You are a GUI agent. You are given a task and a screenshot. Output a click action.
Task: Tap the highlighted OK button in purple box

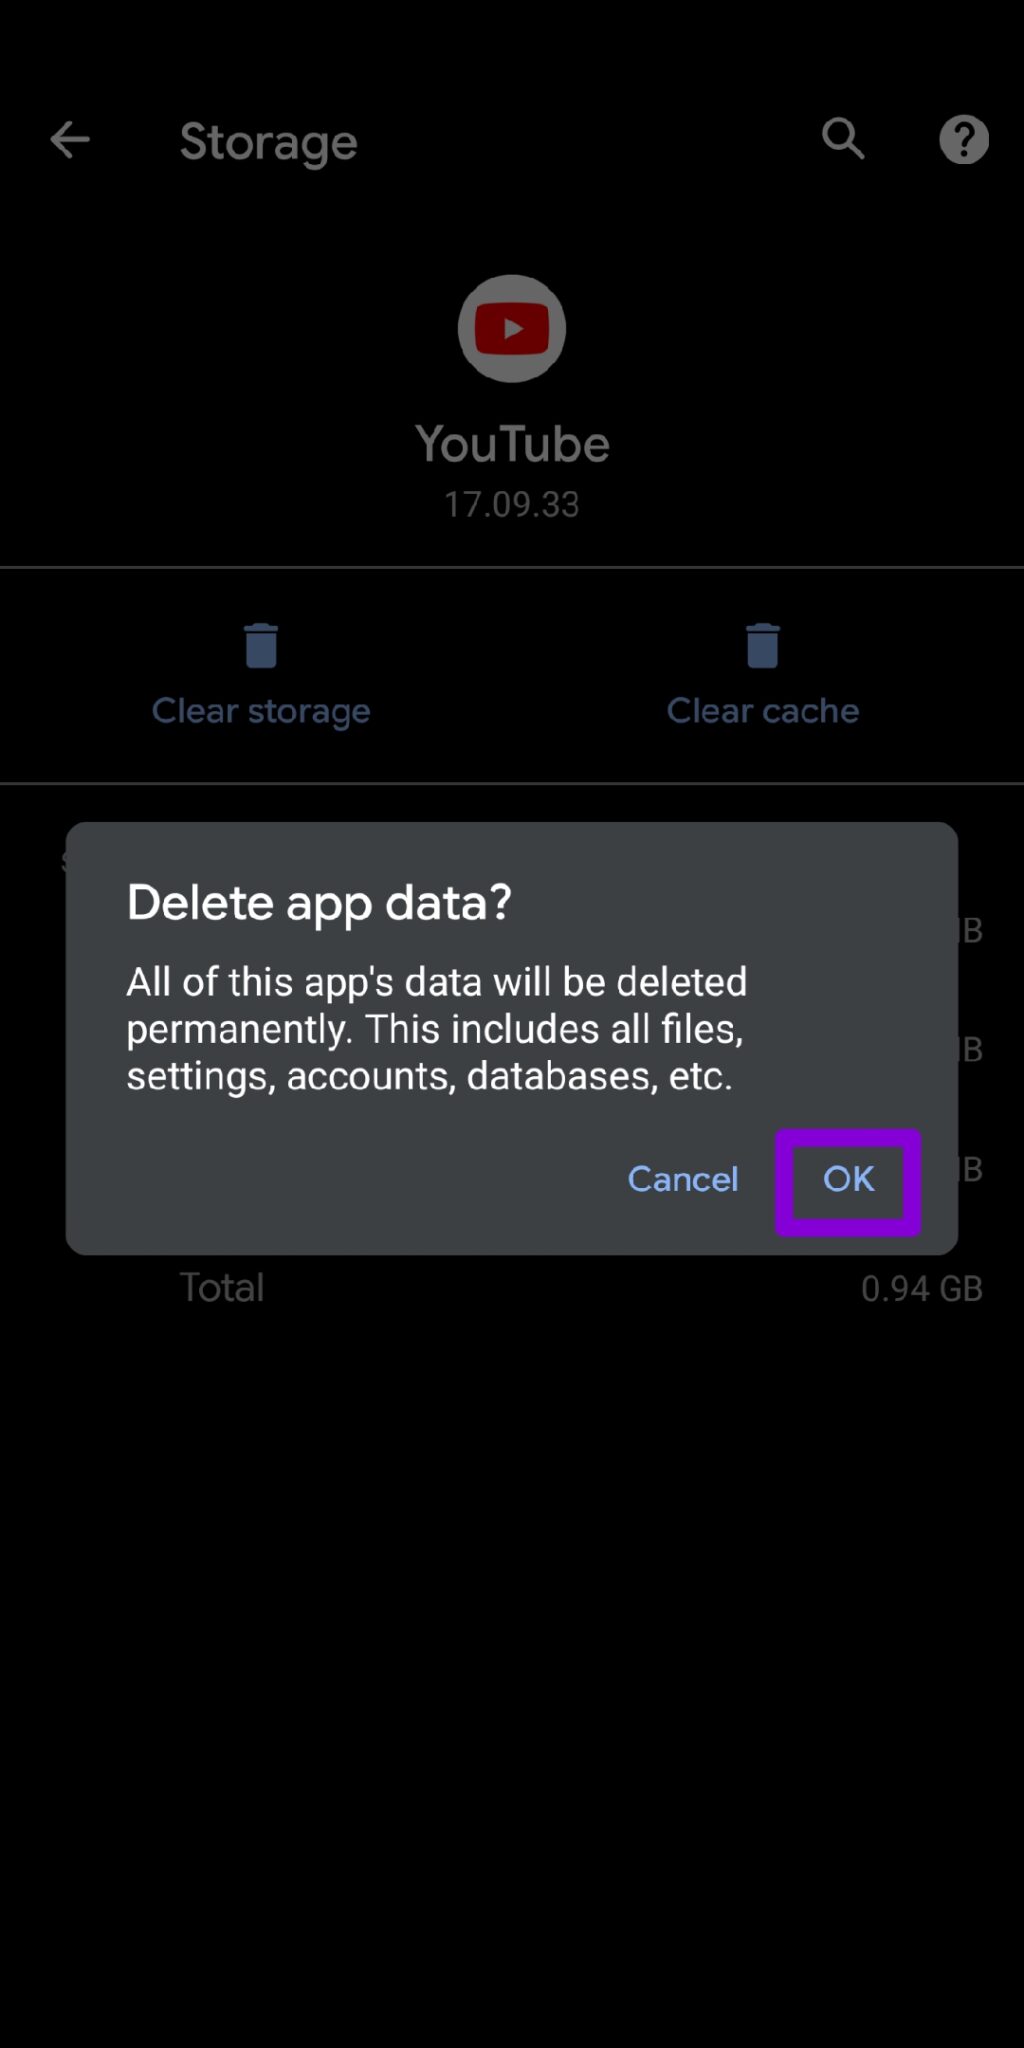tap(847, 1179)
